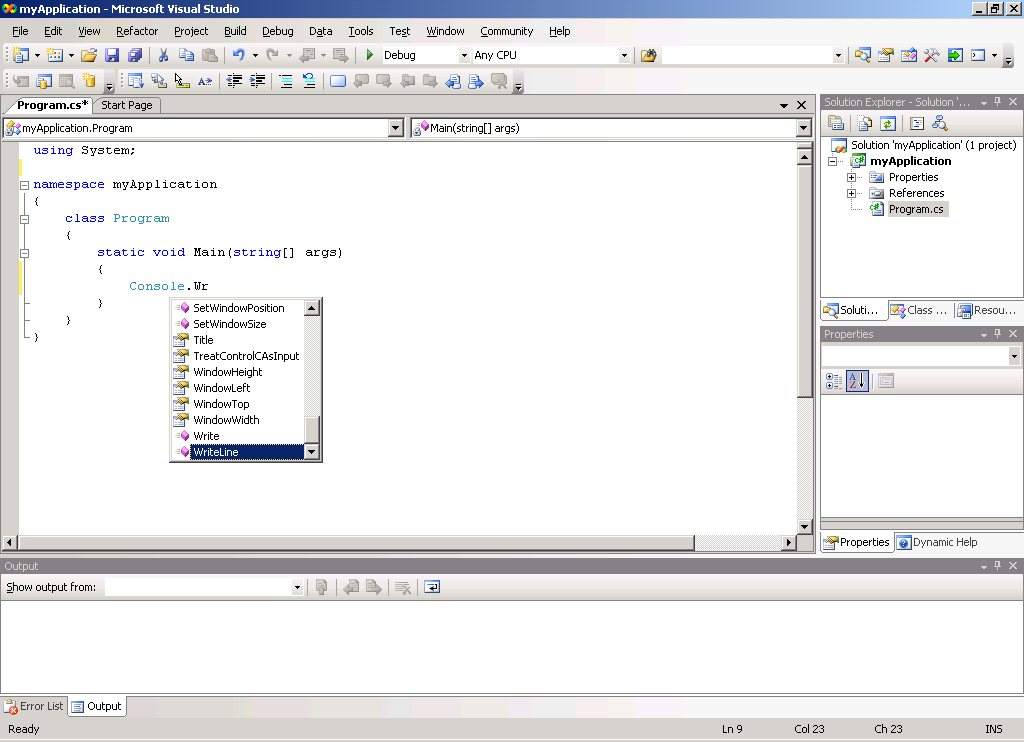Toggle auto-hide pin on Output window
The height and width of the screenshot is (742, 1024).
(997, 566)
